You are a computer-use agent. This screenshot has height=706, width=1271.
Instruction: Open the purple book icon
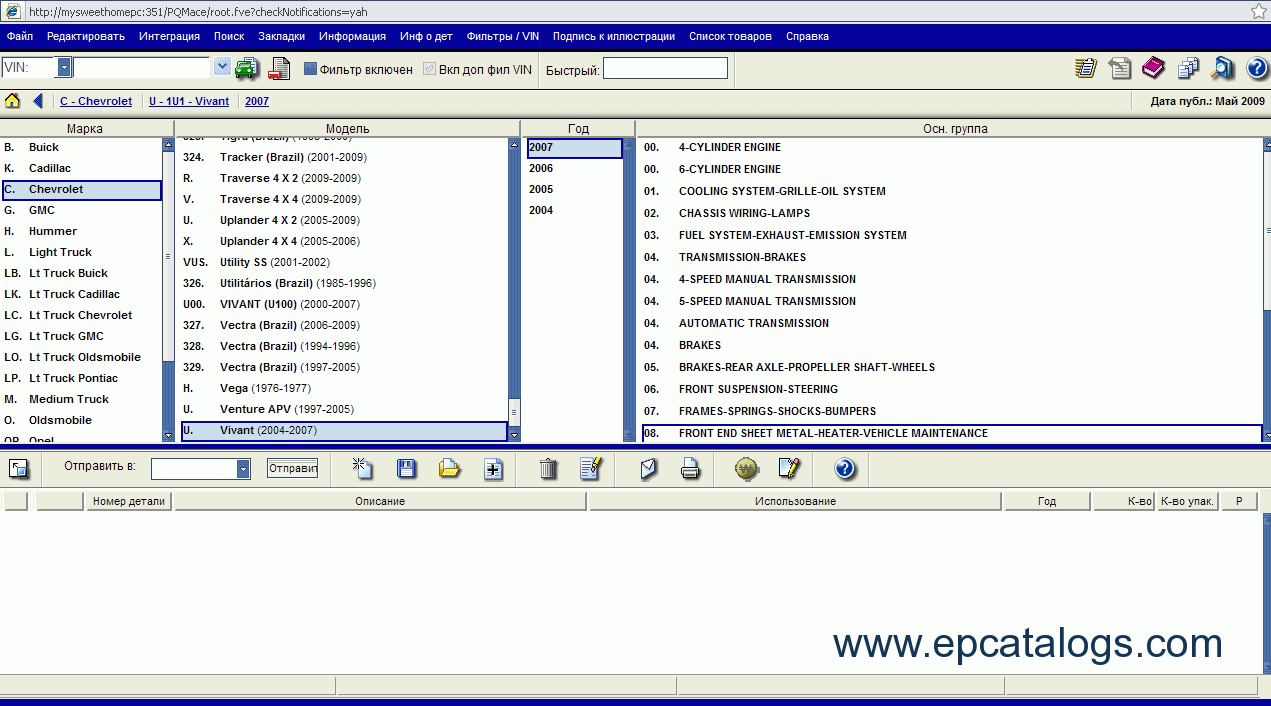tap(1153, 68)
